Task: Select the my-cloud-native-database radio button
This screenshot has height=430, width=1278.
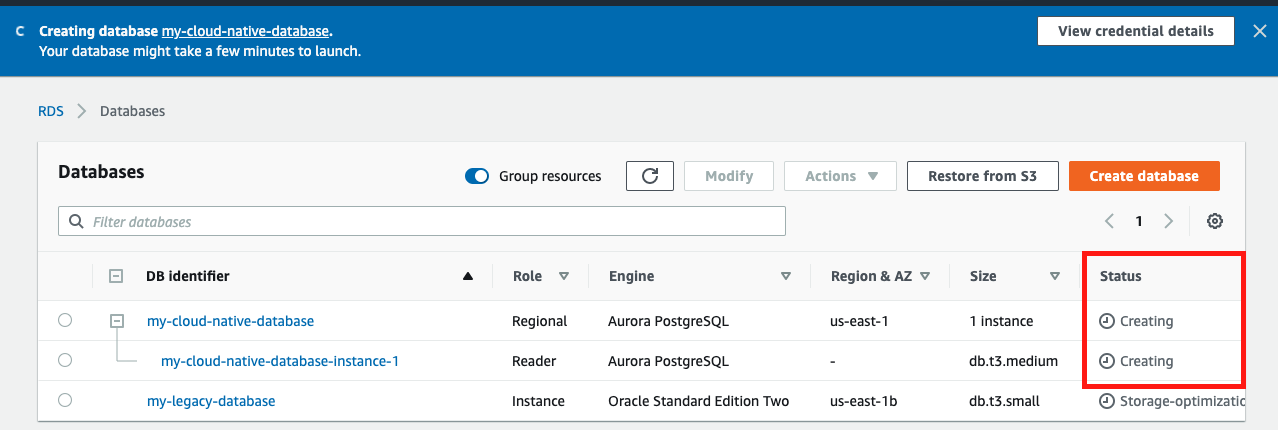Action: [x=65, y=321]
